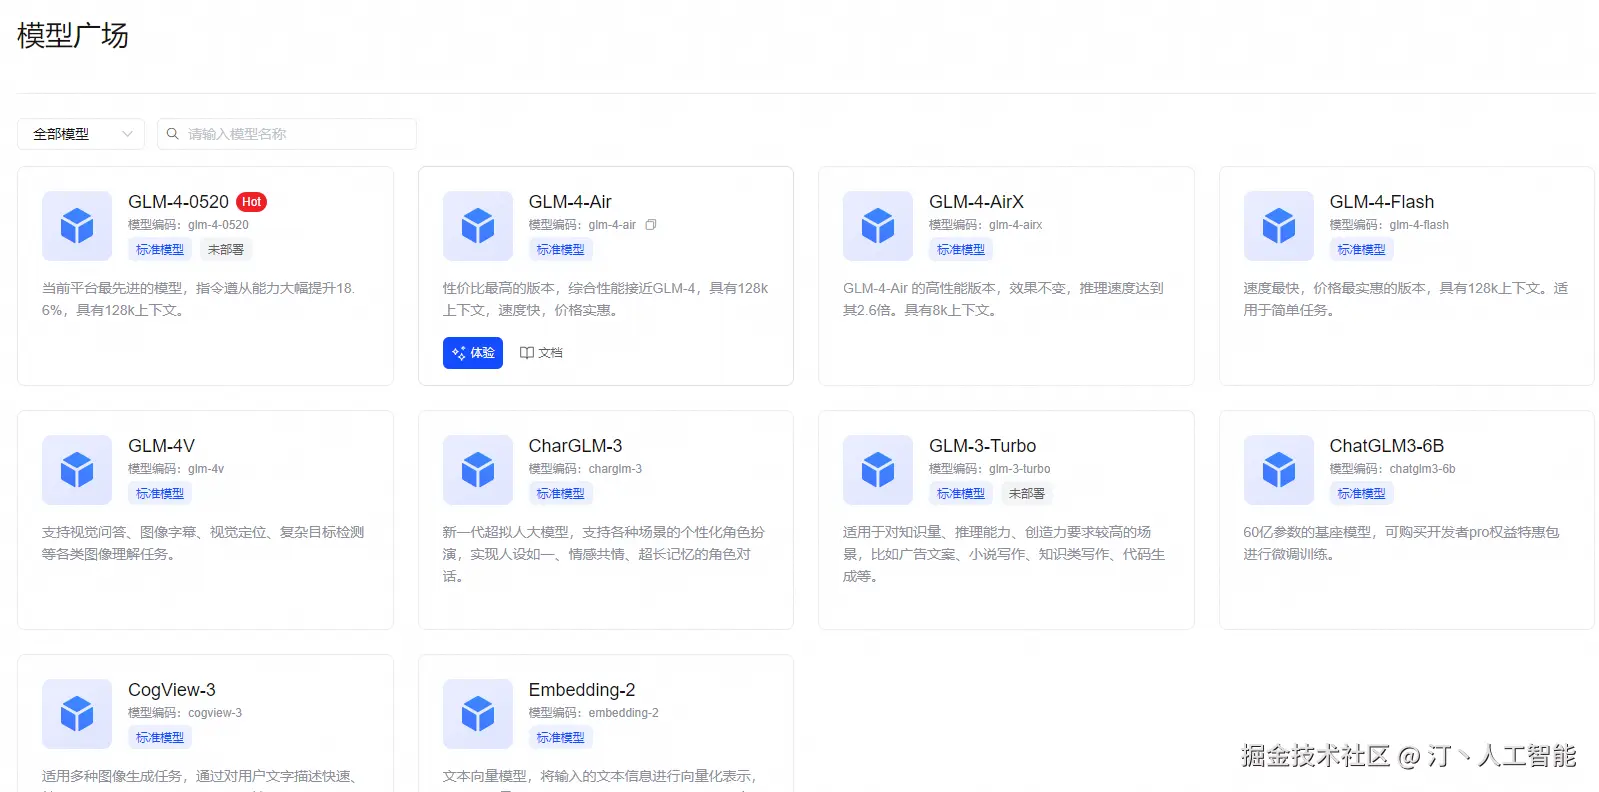Click the GLM-3-Turbo cube icon
The image size is (1599, 792).
tap(878, 470)
